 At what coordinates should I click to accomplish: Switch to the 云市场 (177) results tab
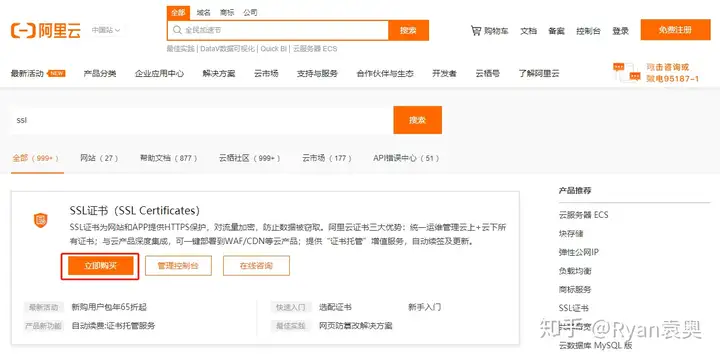pos(327,158)
